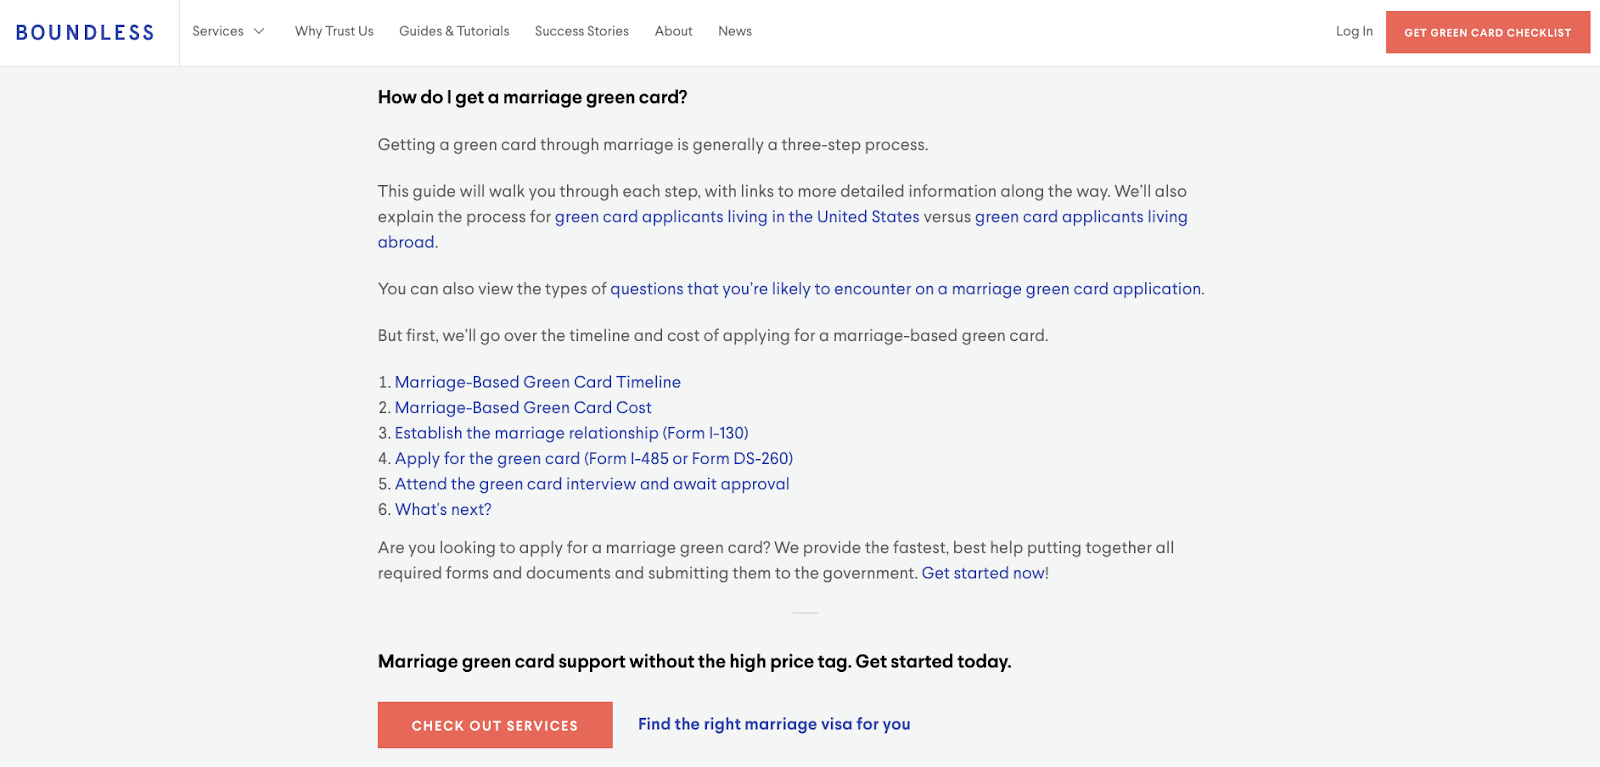Open link for applicants living in the United States

737,216
